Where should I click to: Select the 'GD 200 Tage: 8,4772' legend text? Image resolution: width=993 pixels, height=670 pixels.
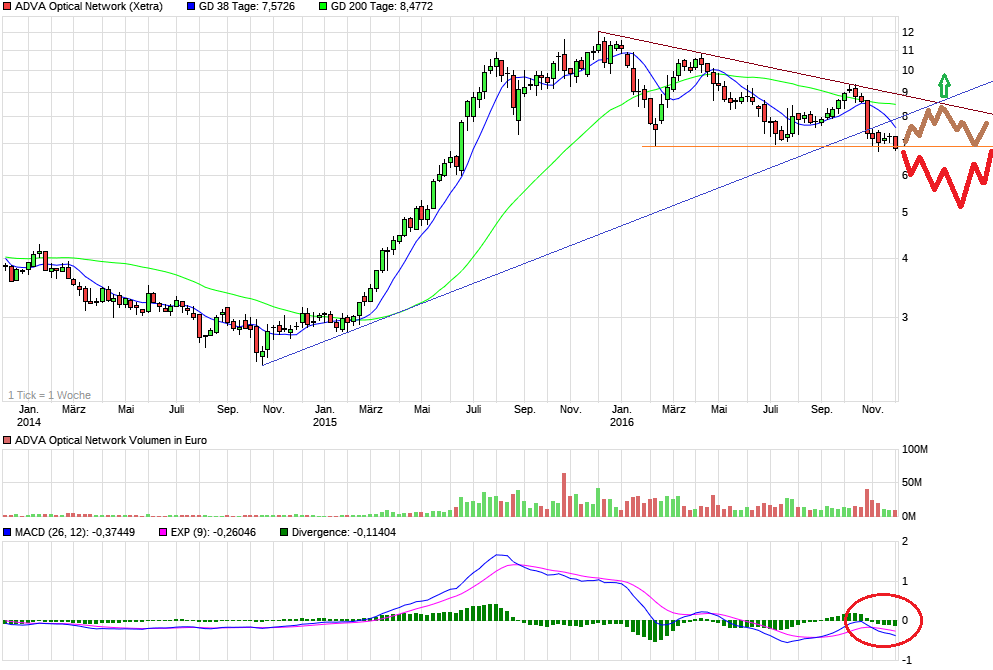click(382, 6)
